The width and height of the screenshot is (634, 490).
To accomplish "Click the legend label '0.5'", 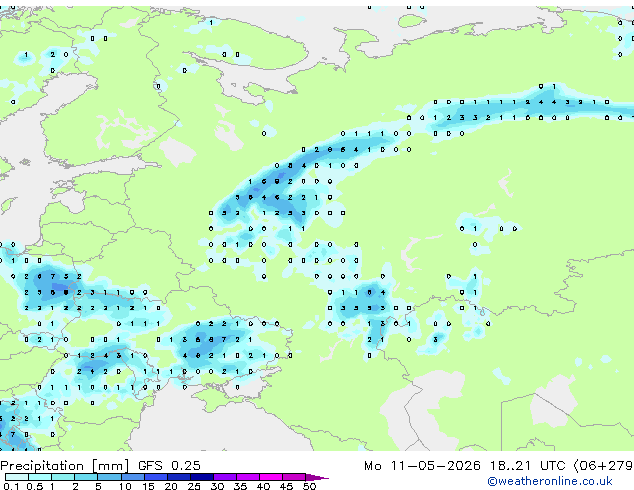I will pyautogui.click(x=35, y=486).
